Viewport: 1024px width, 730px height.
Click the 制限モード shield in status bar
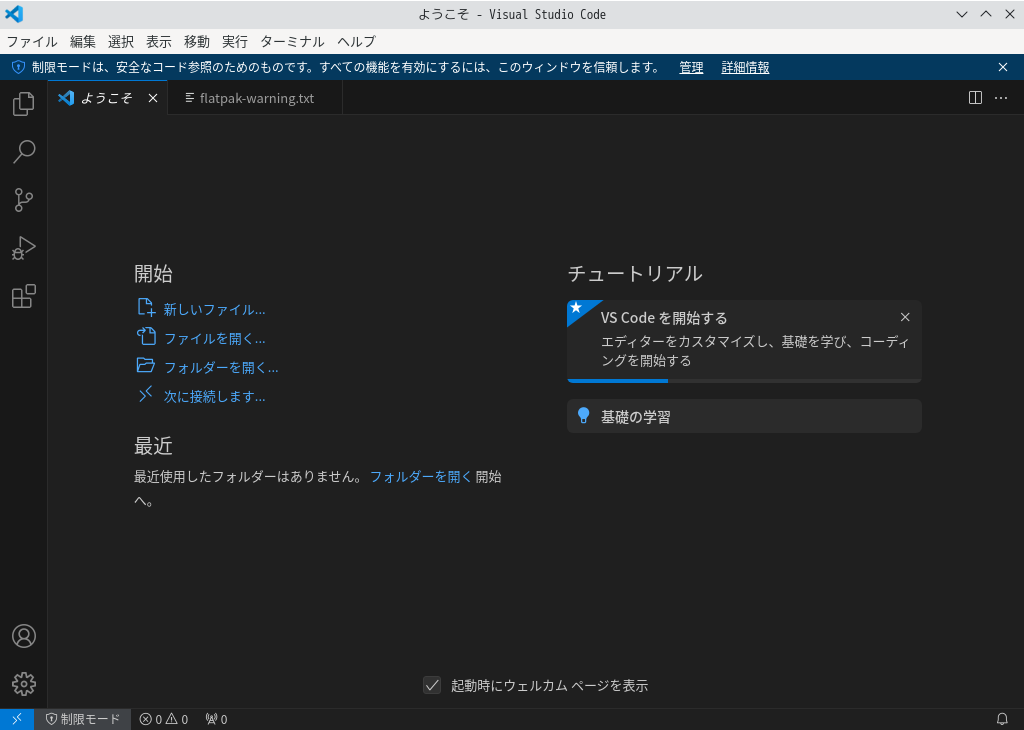tap(82, 719)
